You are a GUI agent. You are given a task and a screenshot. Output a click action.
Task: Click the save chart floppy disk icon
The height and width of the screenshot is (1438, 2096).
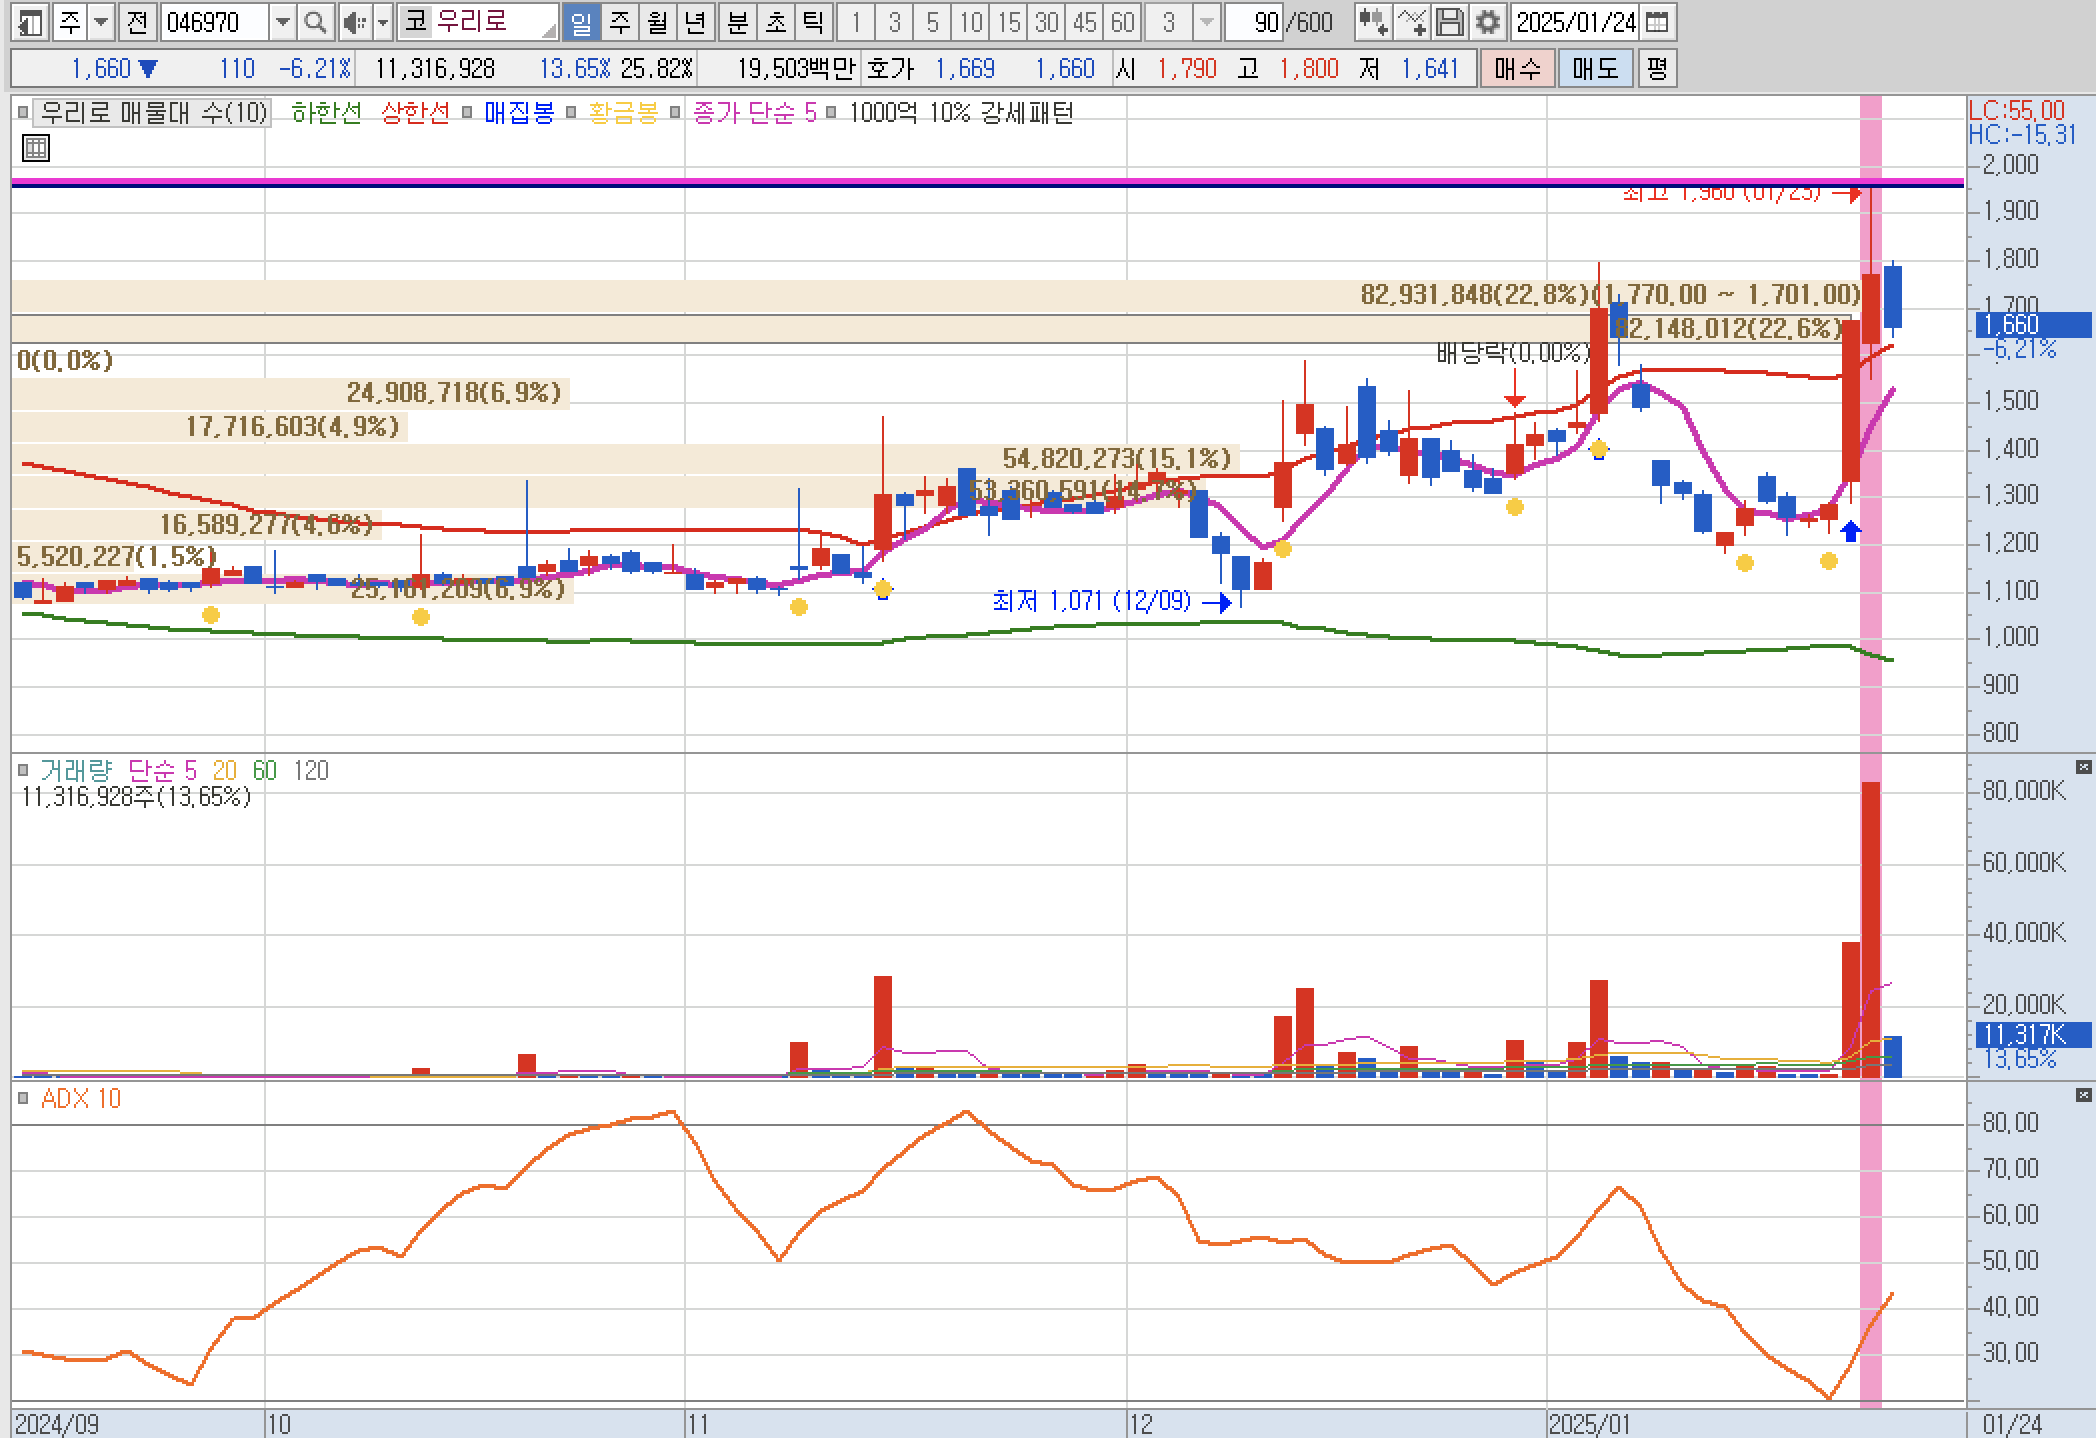[x=1450, y=22]
